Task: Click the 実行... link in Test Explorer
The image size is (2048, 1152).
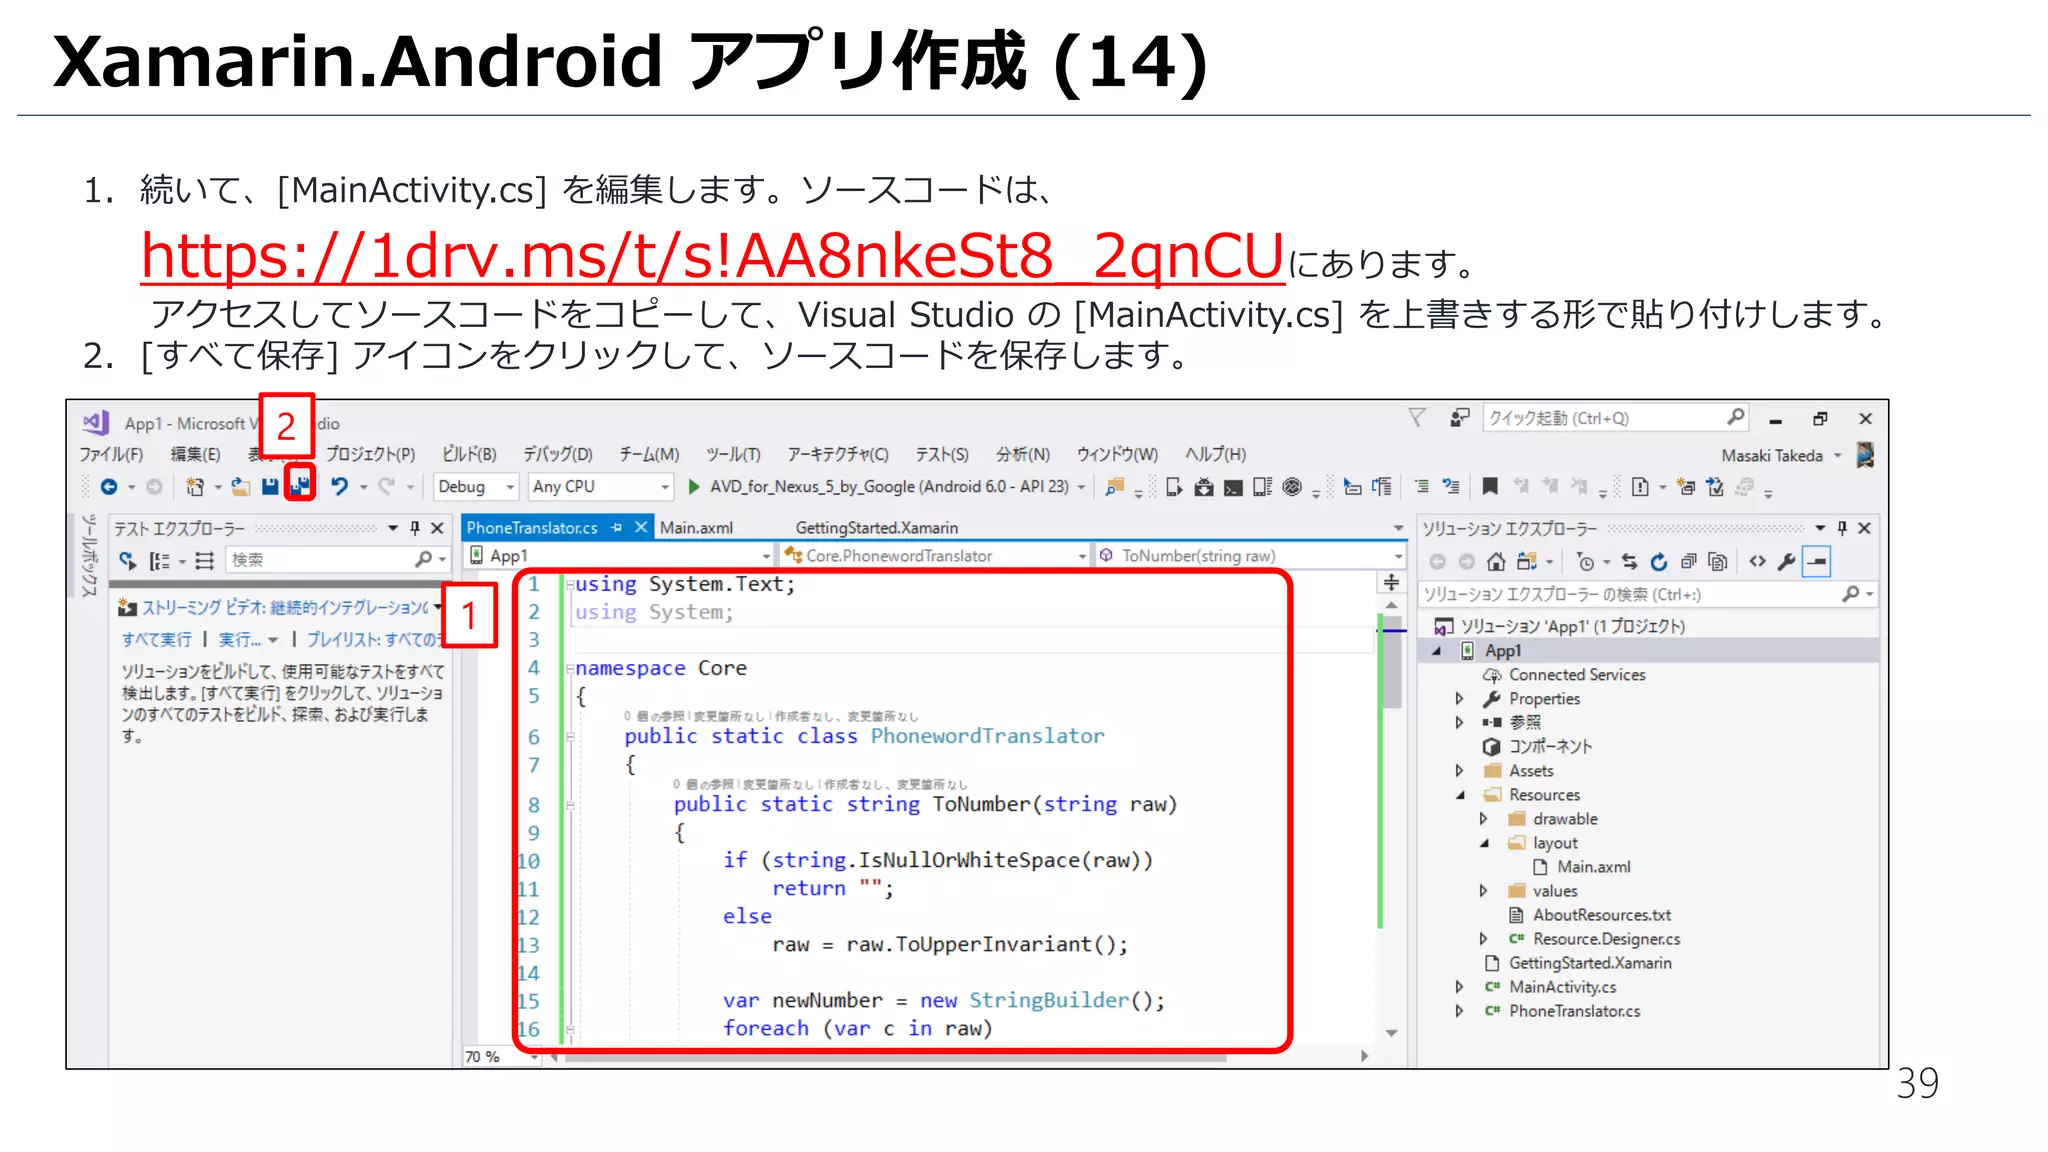Action: point(240,639)
